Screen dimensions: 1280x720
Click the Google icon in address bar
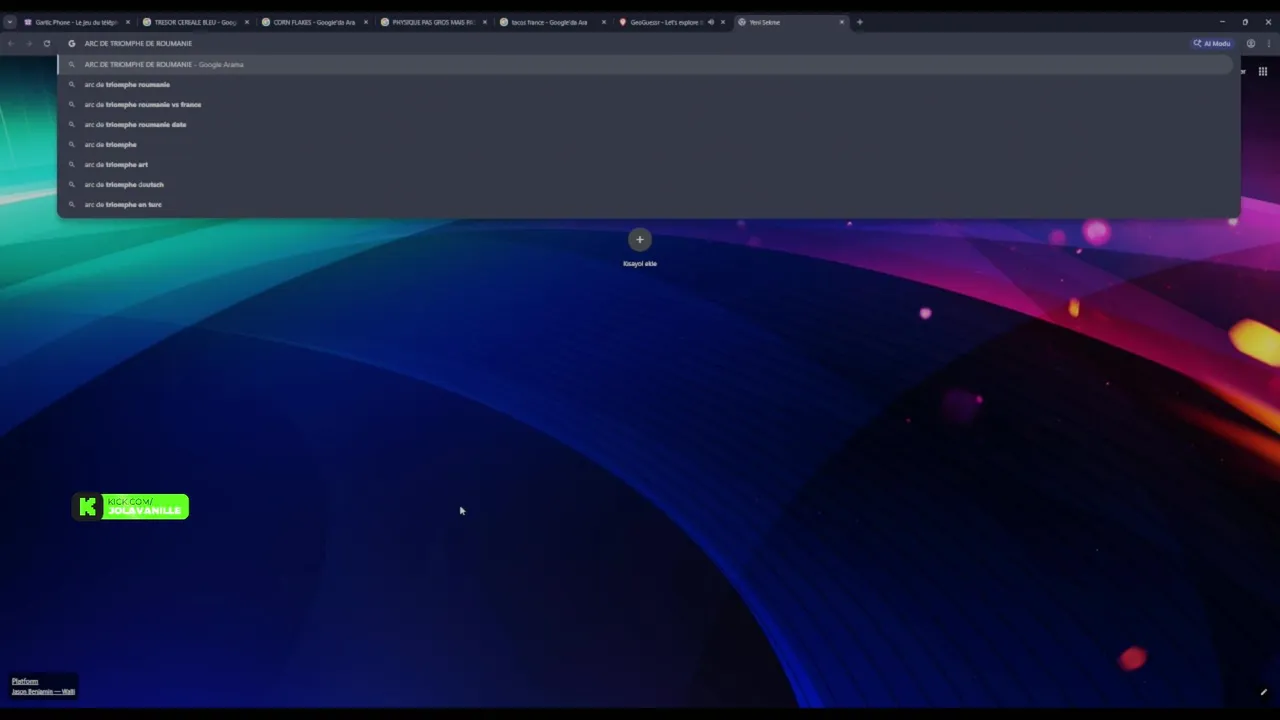pos(71,43)
